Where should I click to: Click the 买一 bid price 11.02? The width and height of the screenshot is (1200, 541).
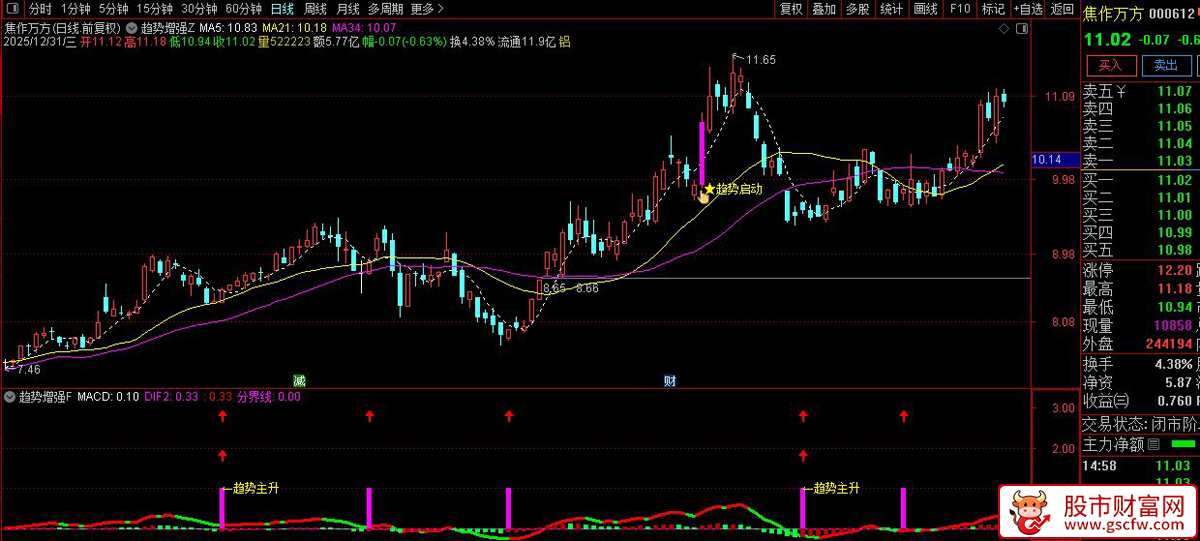(1174, 180)
